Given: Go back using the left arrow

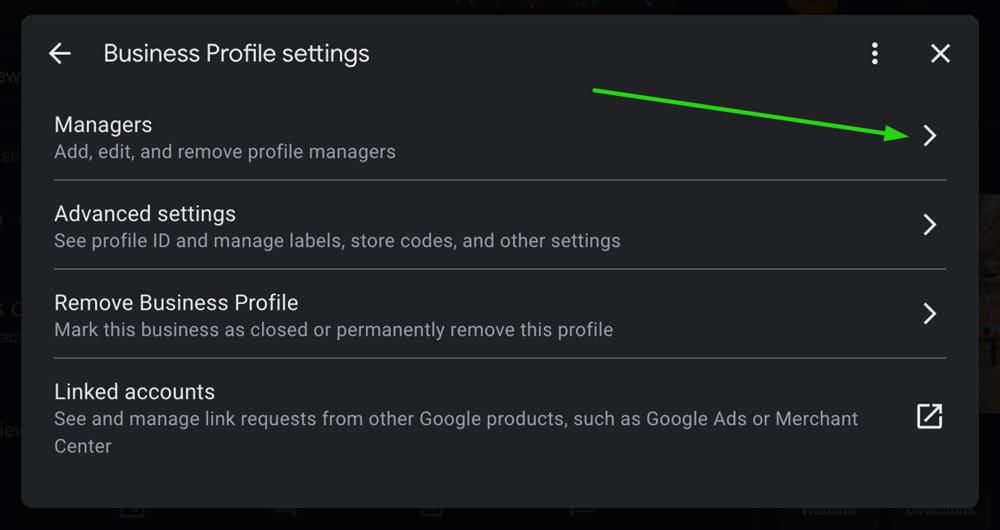Looking at the screenshot, I should click(x=60, y=54).
